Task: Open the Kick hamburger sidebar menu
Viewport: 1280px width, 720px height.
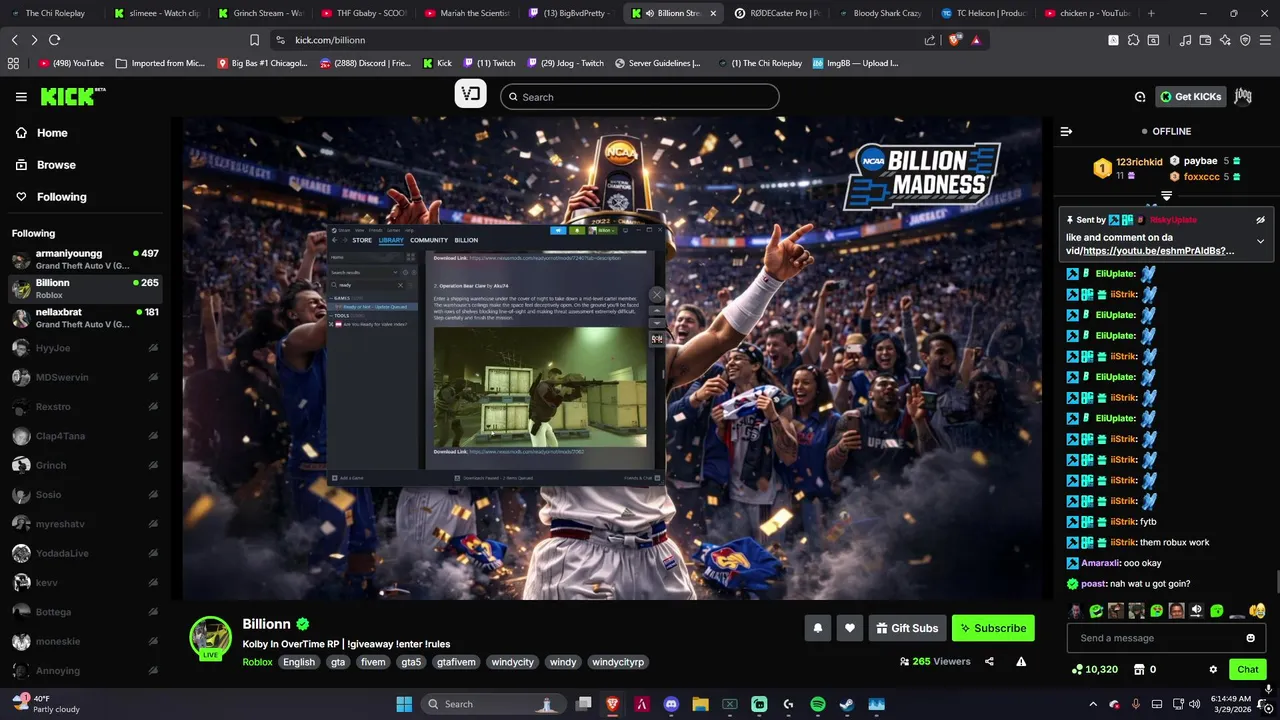Action: 21,97
